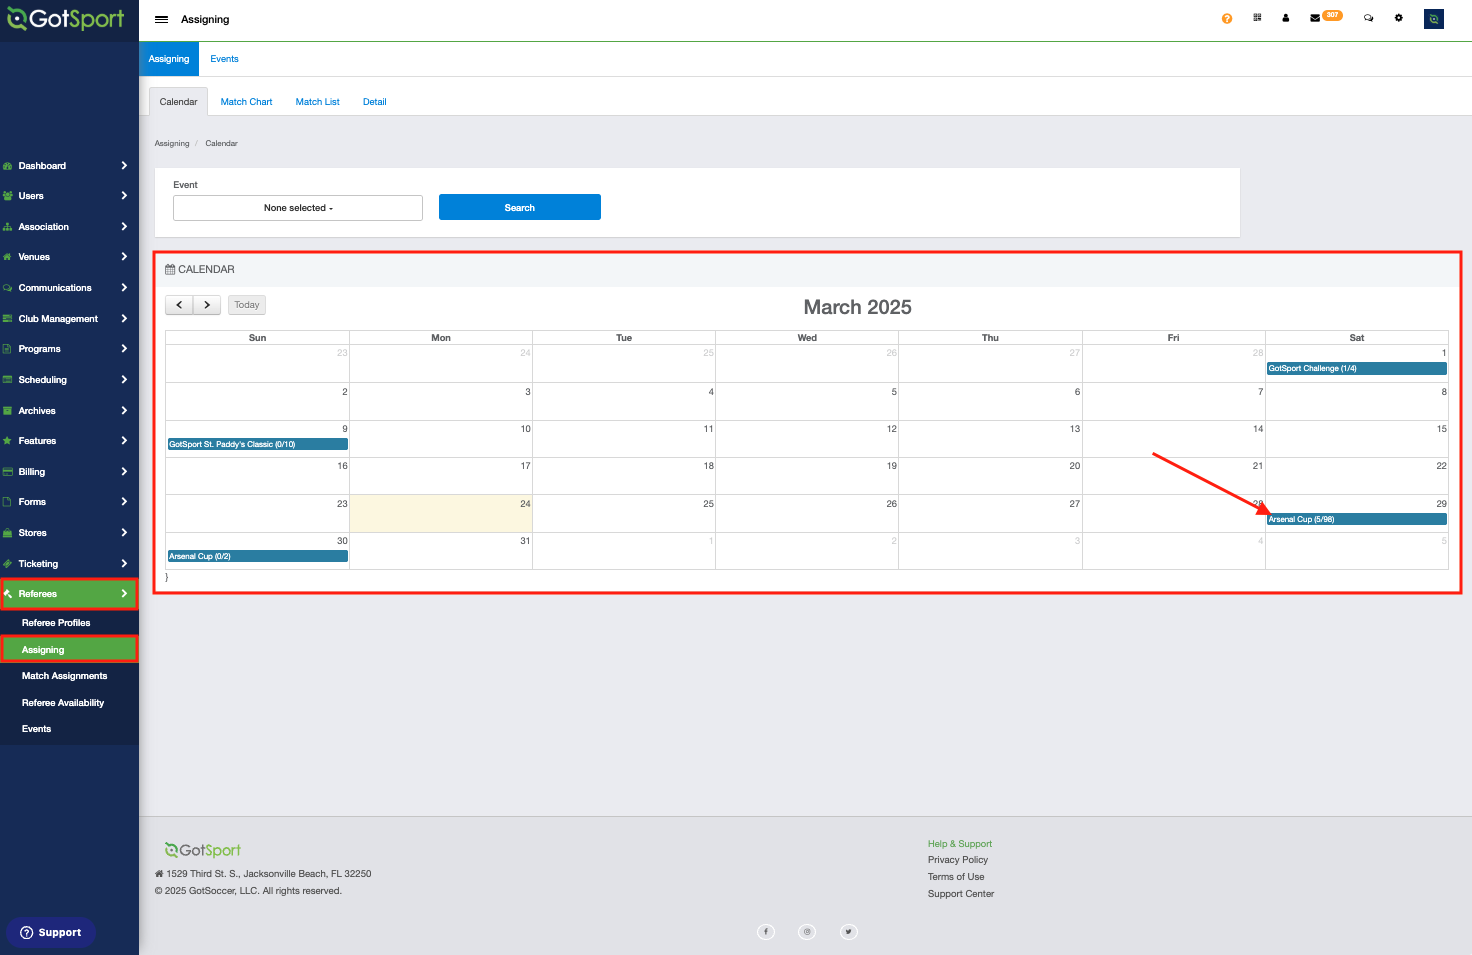
Task: Open the GotSport St. Paddy's Classic (0/10) event
Action: (x=258, y=444)
